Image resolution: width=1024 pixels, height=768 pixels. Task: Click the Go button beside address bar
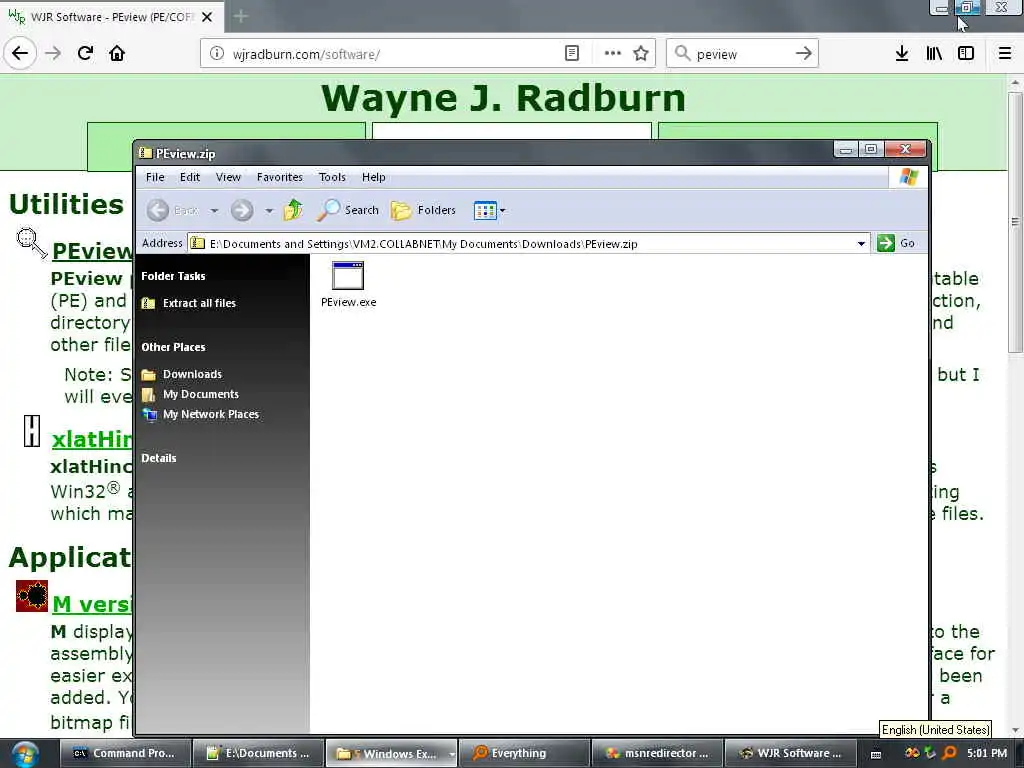896,243
